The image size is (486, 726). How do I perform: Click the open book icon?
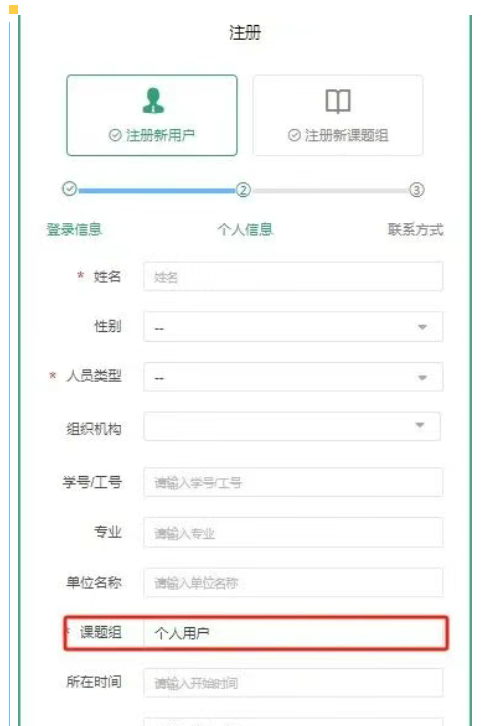point(338,101)
